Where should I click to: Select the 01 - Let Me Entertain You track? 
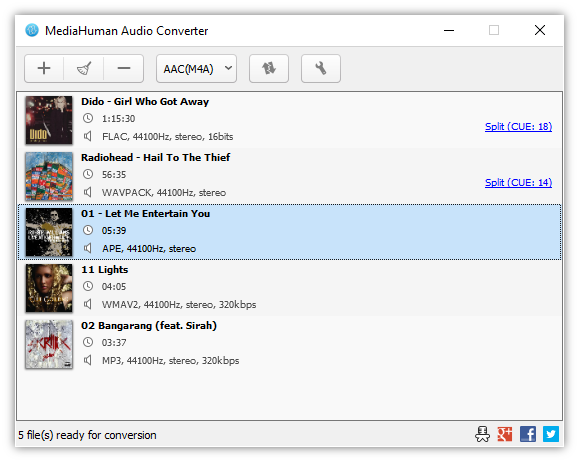[290, 232]
